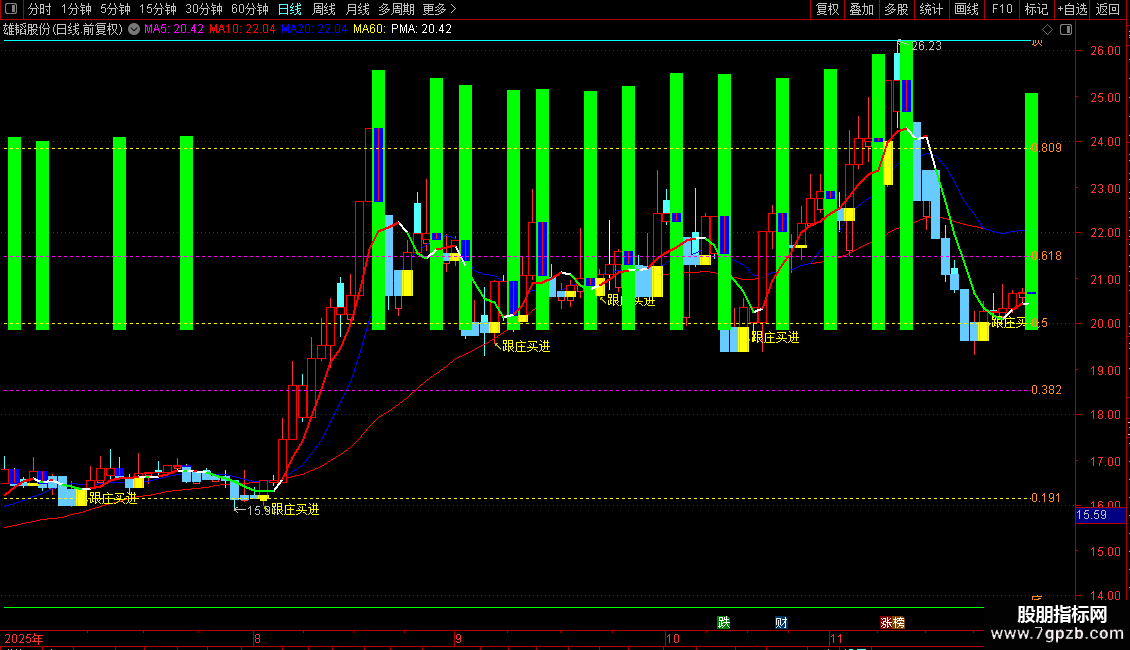Click the 0.191 Fibonacci level label
The height and width of the screenshot is (650, 1130).
coord(1046,498)
